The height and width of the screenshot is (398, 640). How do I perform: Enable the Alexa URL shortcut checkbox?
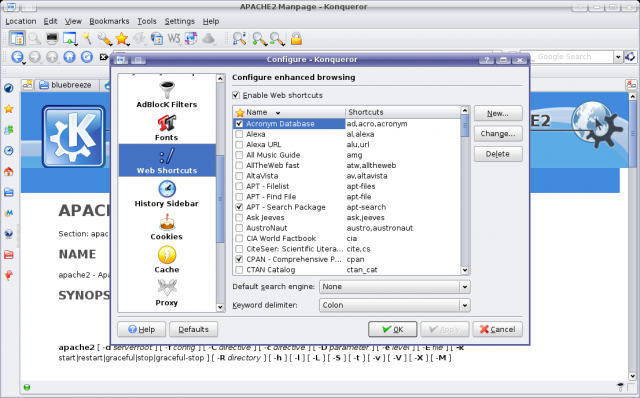(x=239, y=145)
